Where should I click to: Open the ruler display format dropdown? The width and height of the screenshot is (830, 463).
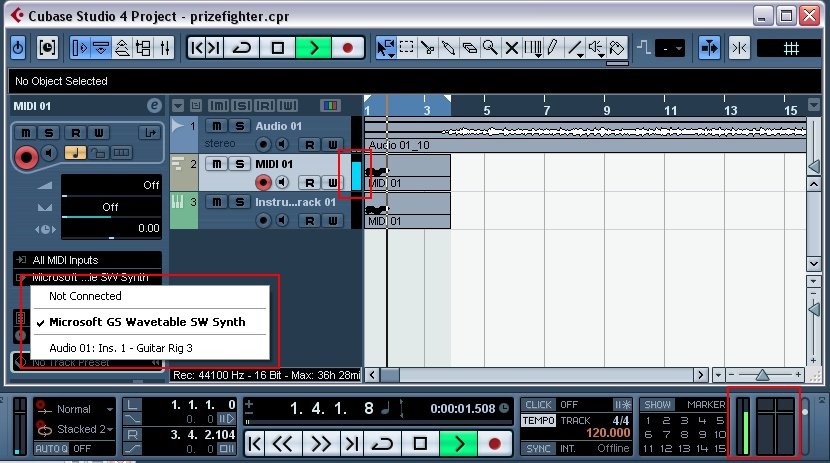pos(814,105)
